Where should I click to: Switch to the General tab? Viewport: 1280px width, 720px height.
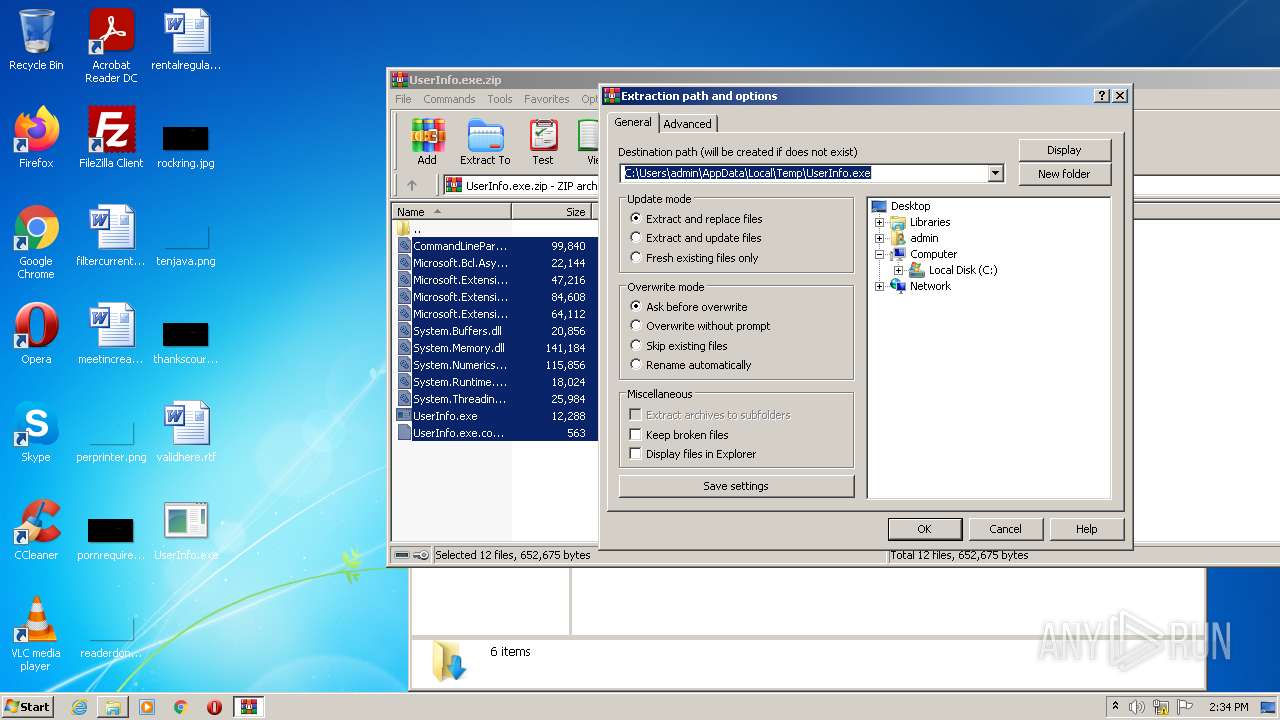632,122
